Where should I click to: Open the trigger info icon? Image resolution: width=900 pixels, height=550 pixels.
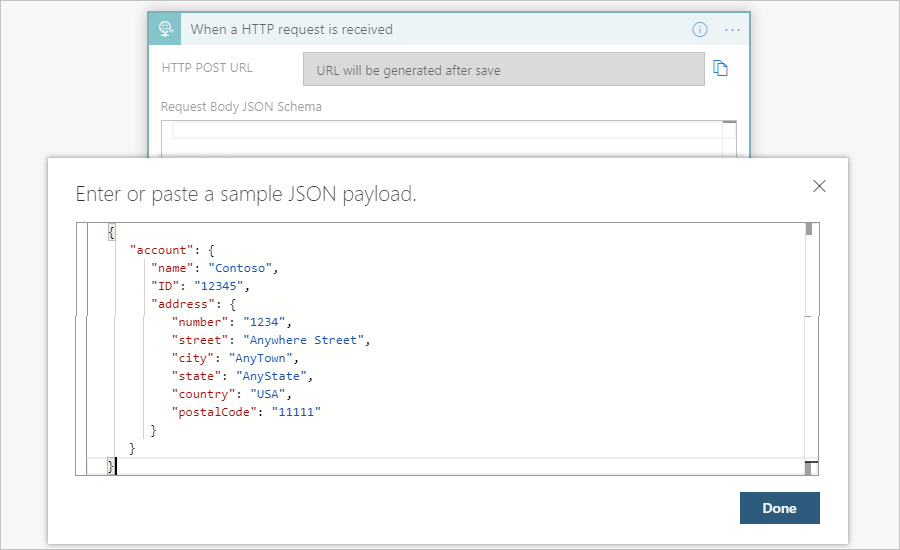click(700, 29)
